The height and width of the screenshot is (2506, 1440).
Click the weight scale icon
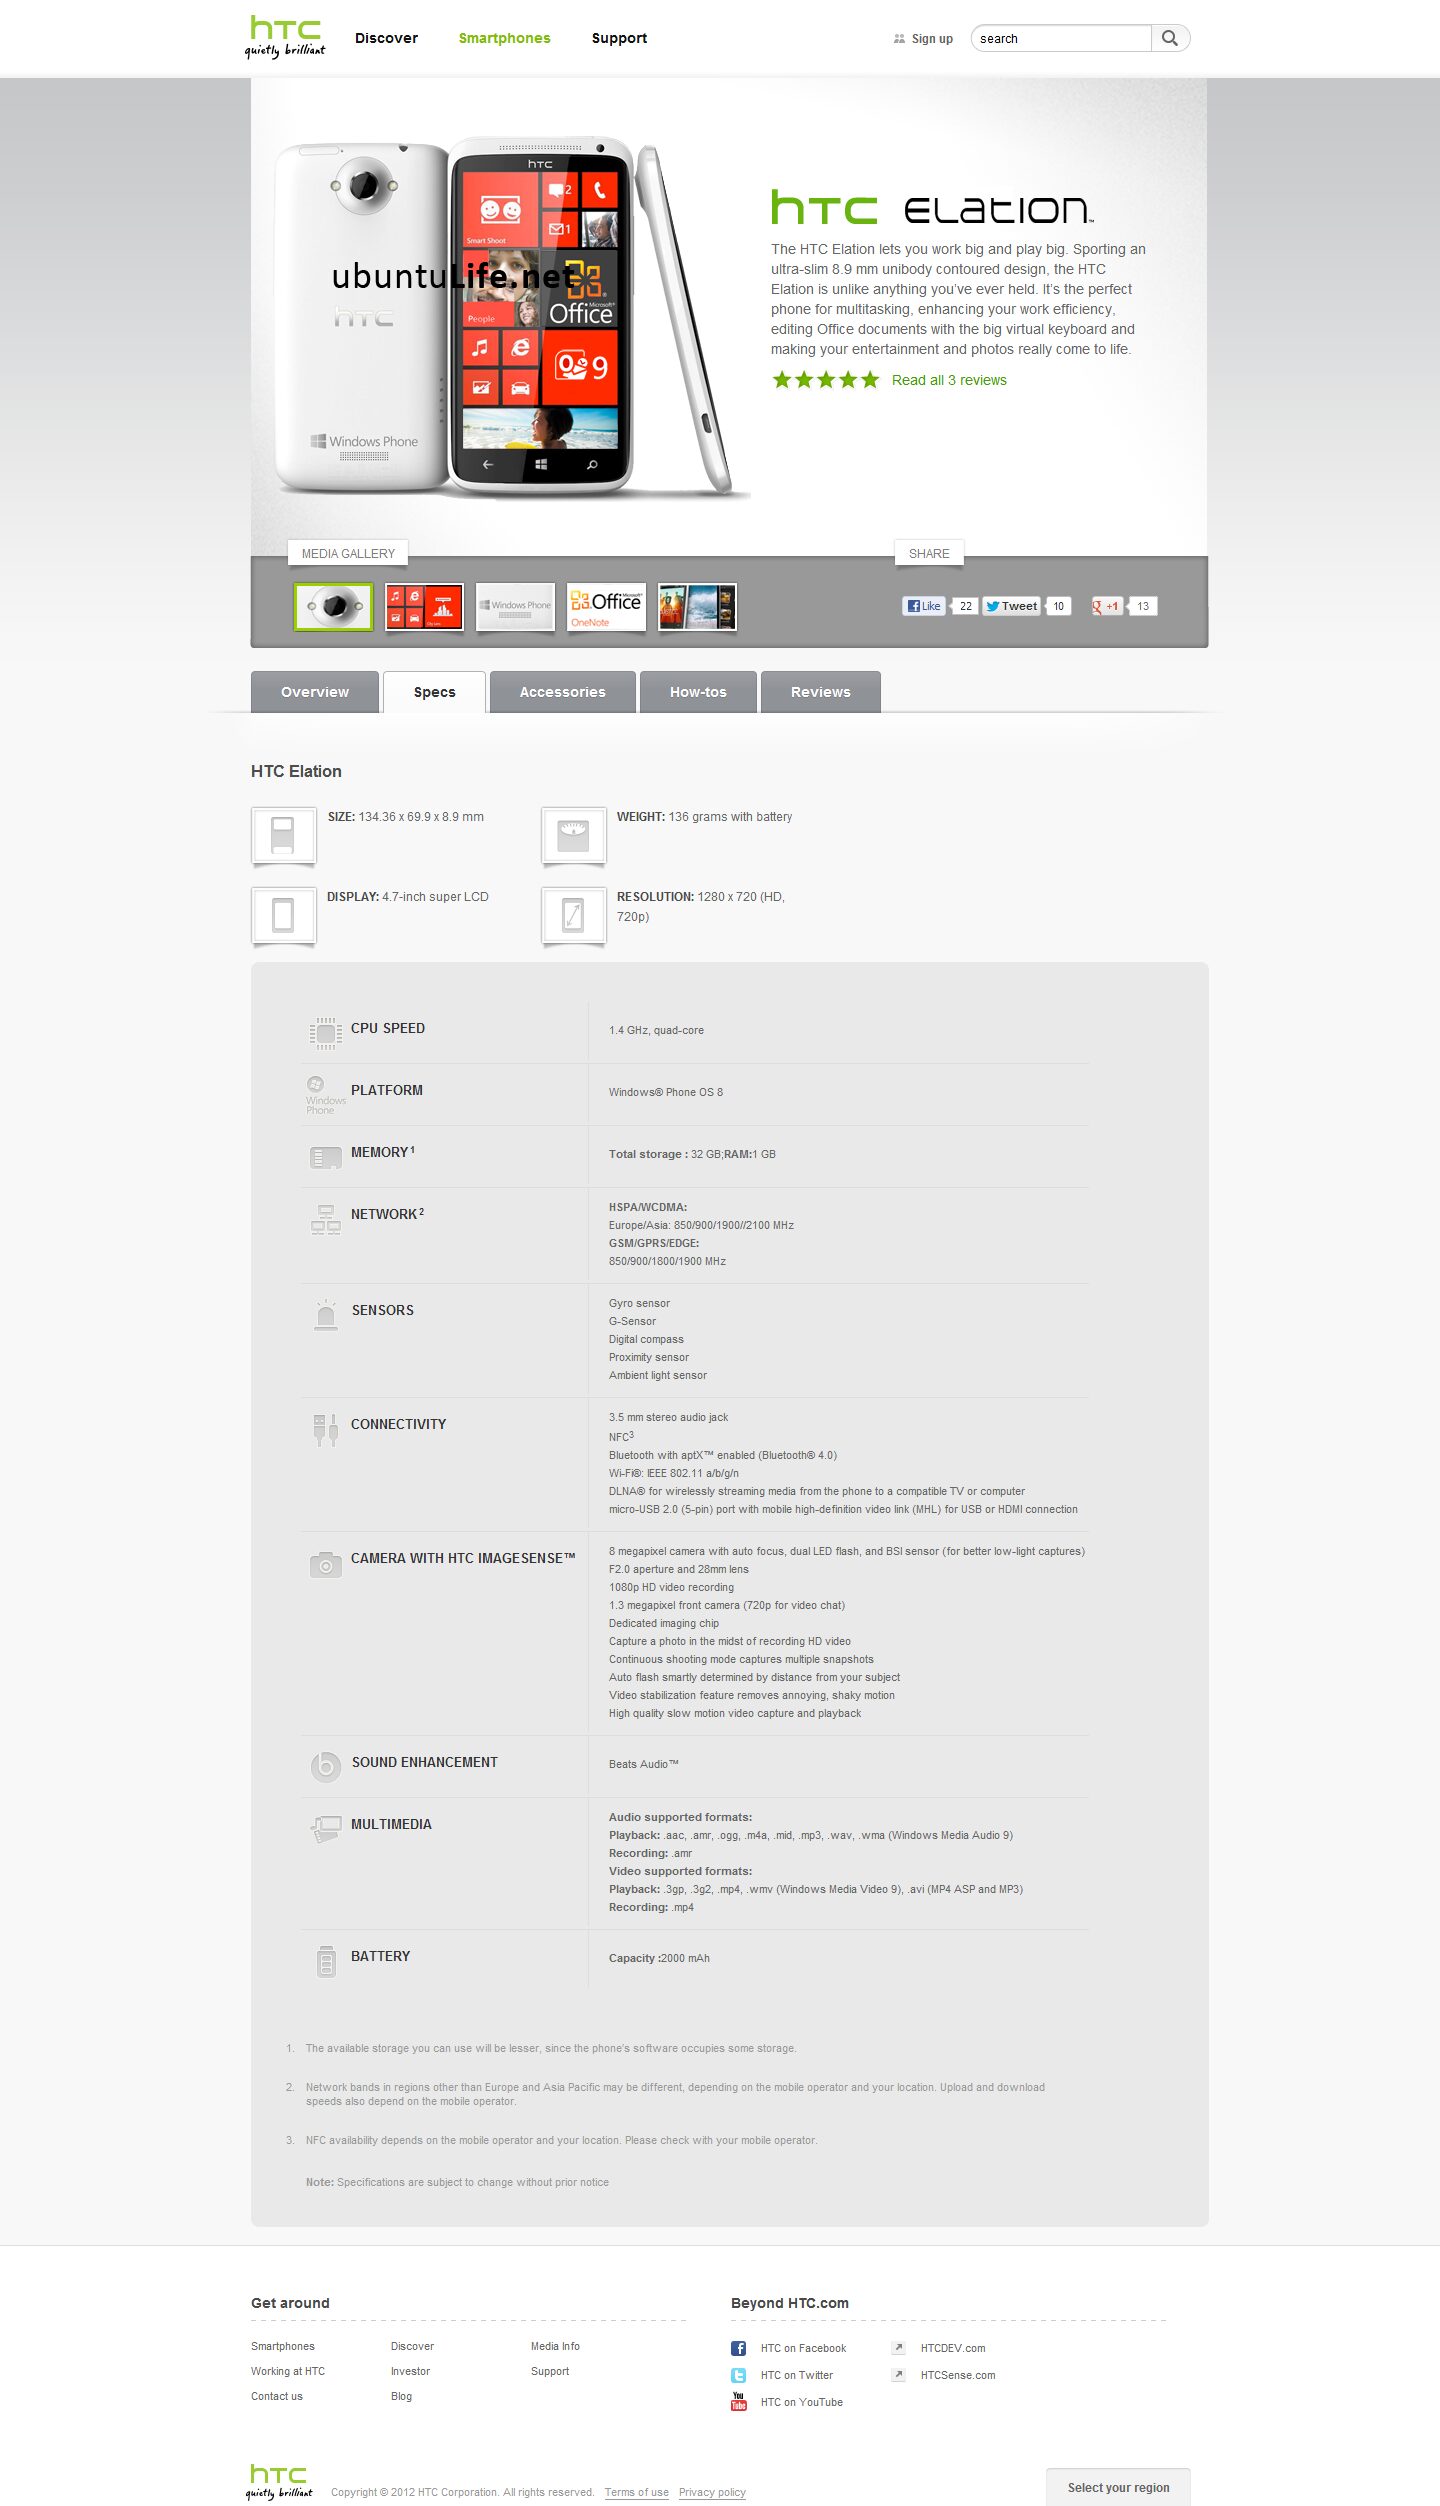click(x=573, y=836)
